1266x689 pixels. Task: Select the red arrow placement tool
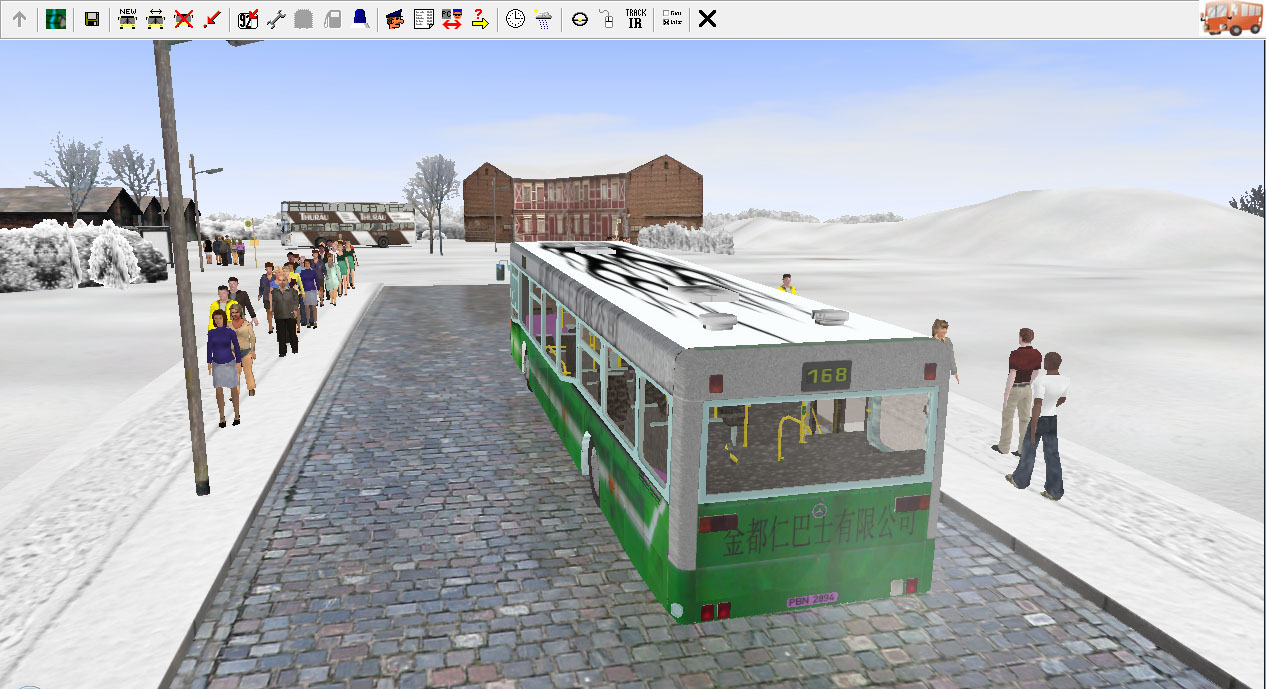click(211, 19)
